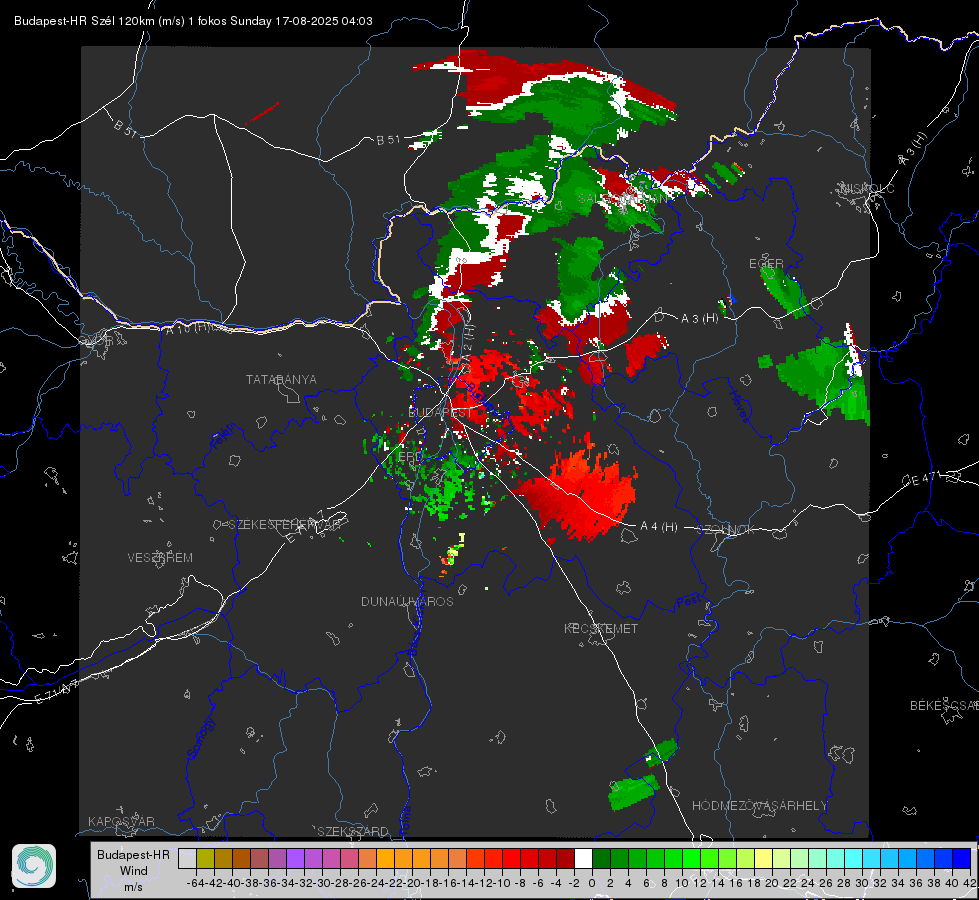Click the KAPOSVAR city label

coord(121,821)
